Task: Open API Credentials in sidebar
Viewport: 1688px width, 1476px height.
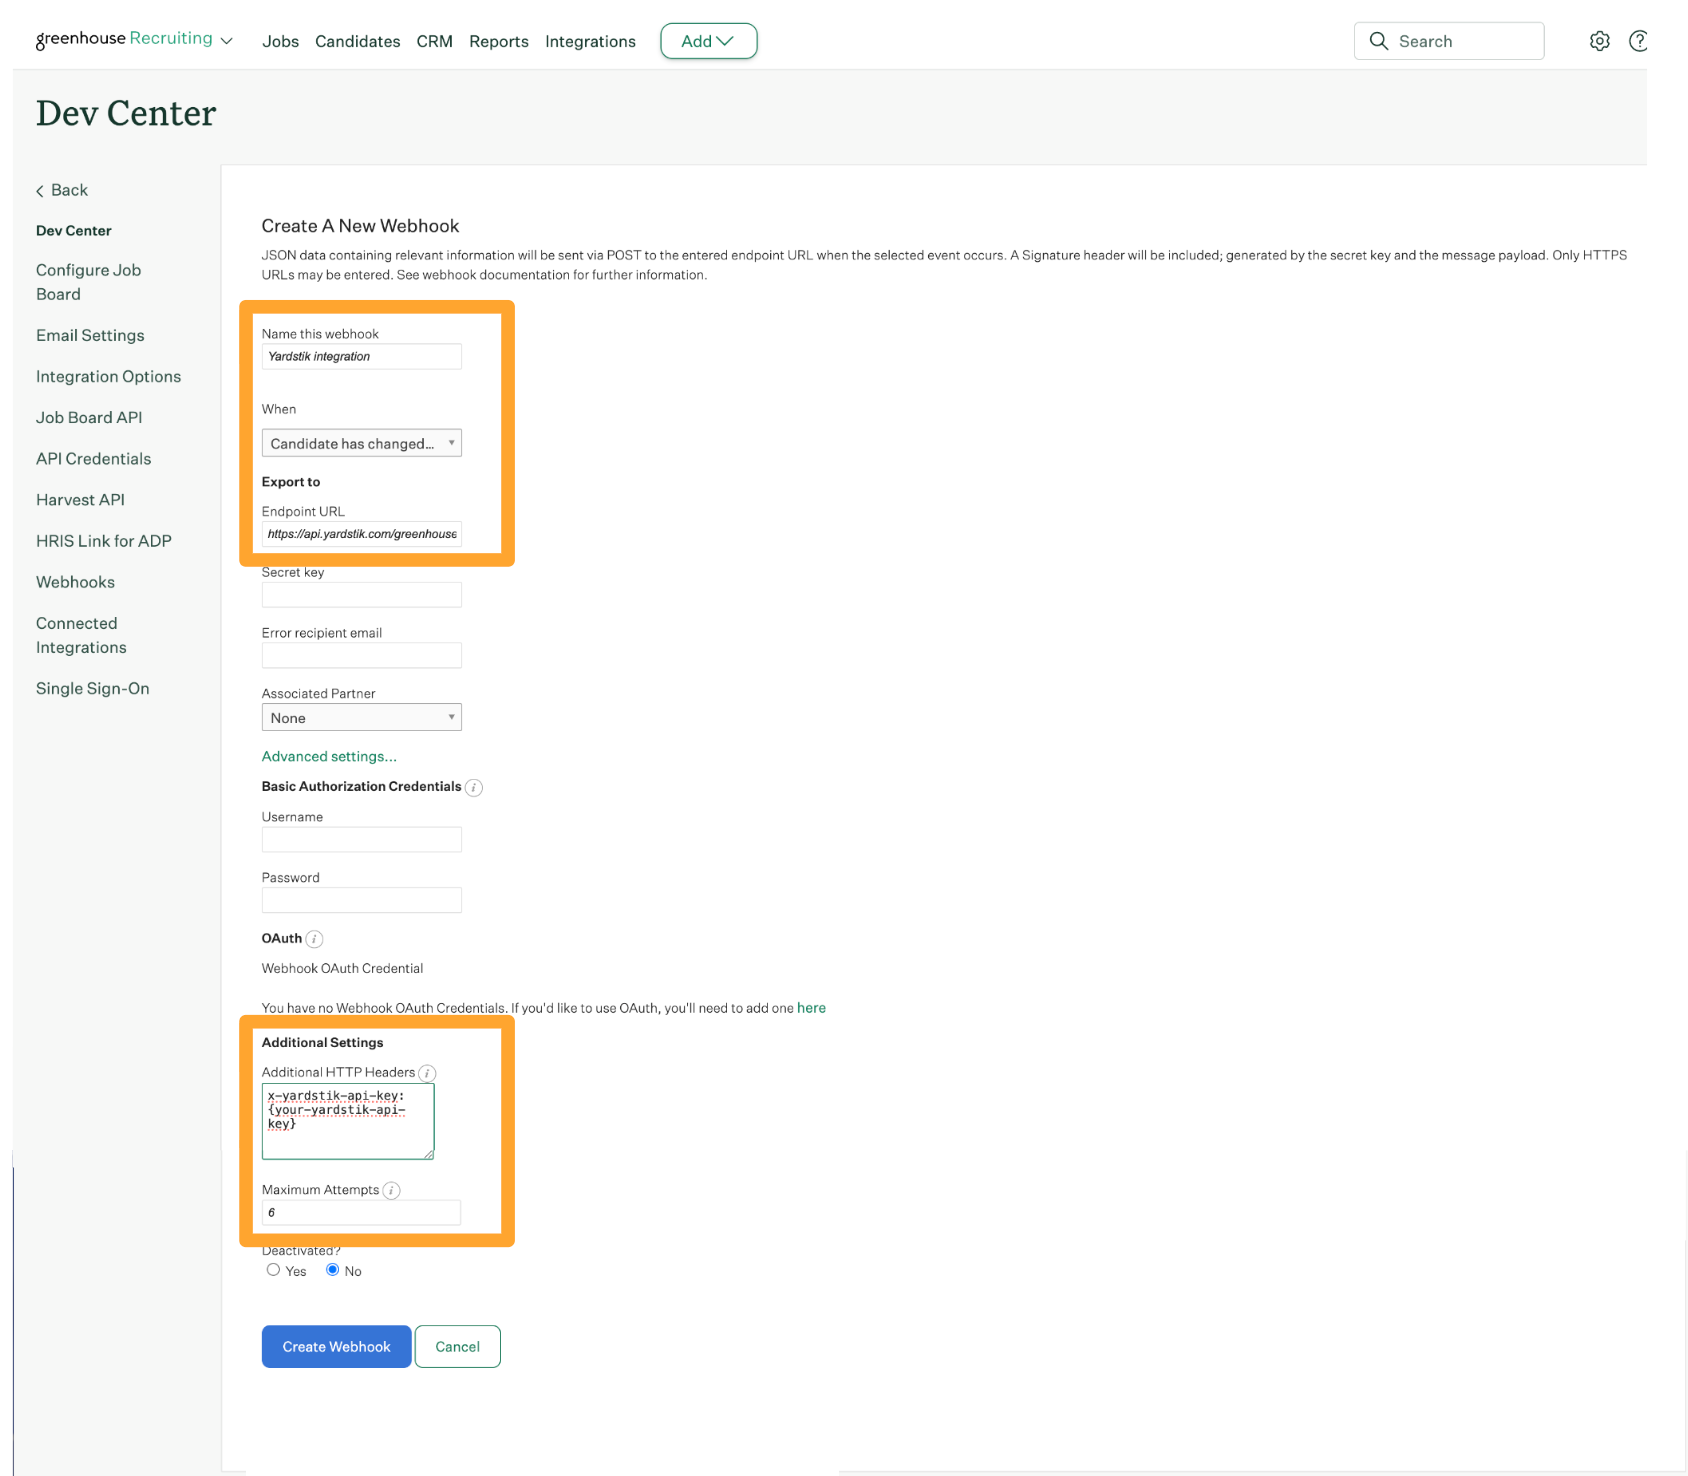Action: (x=93, y=459)
